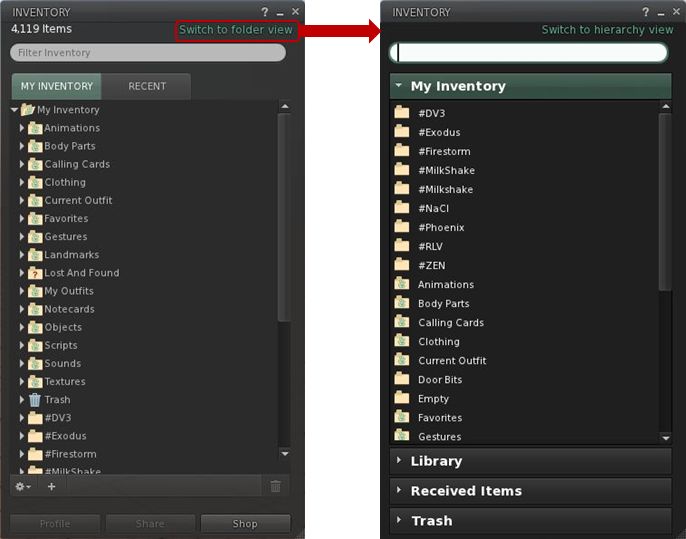Expand the Clothing folder in hierarchy view
The width and height of the screenshot is (686, 539).
pyautogui.click(x=22, y=183)
